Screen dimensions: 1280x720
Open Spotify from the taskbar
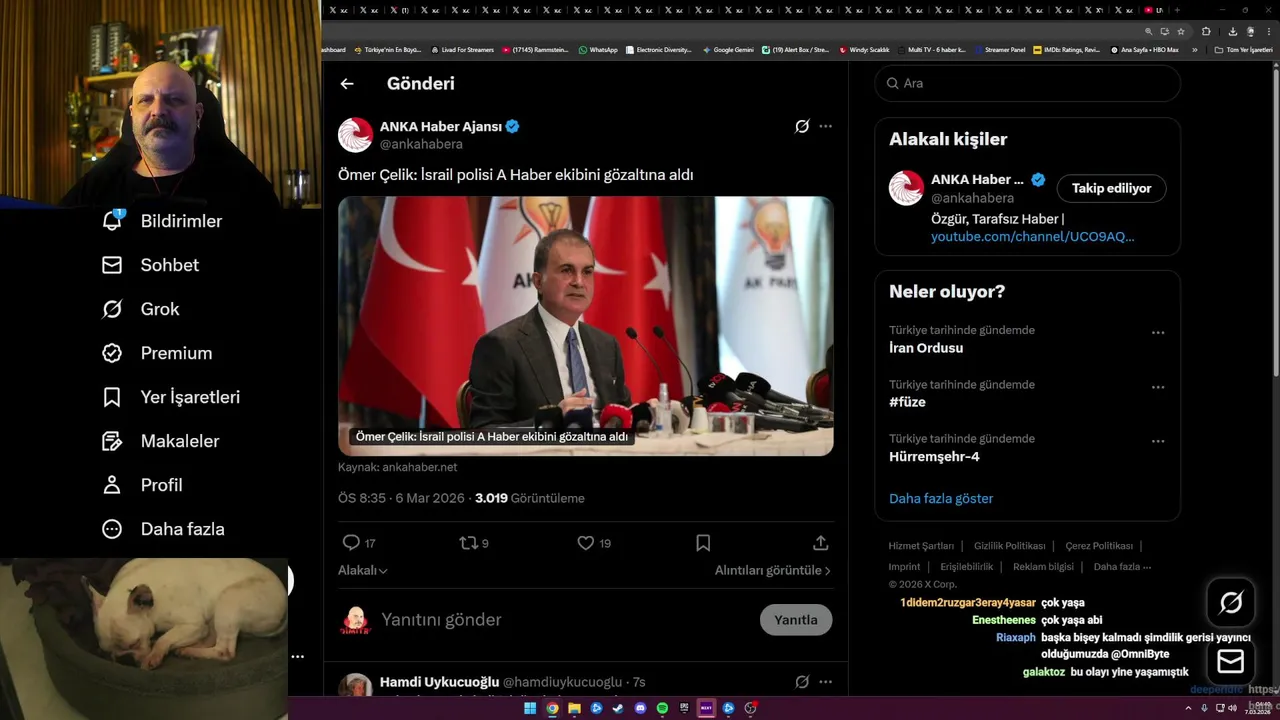(662, 708)
